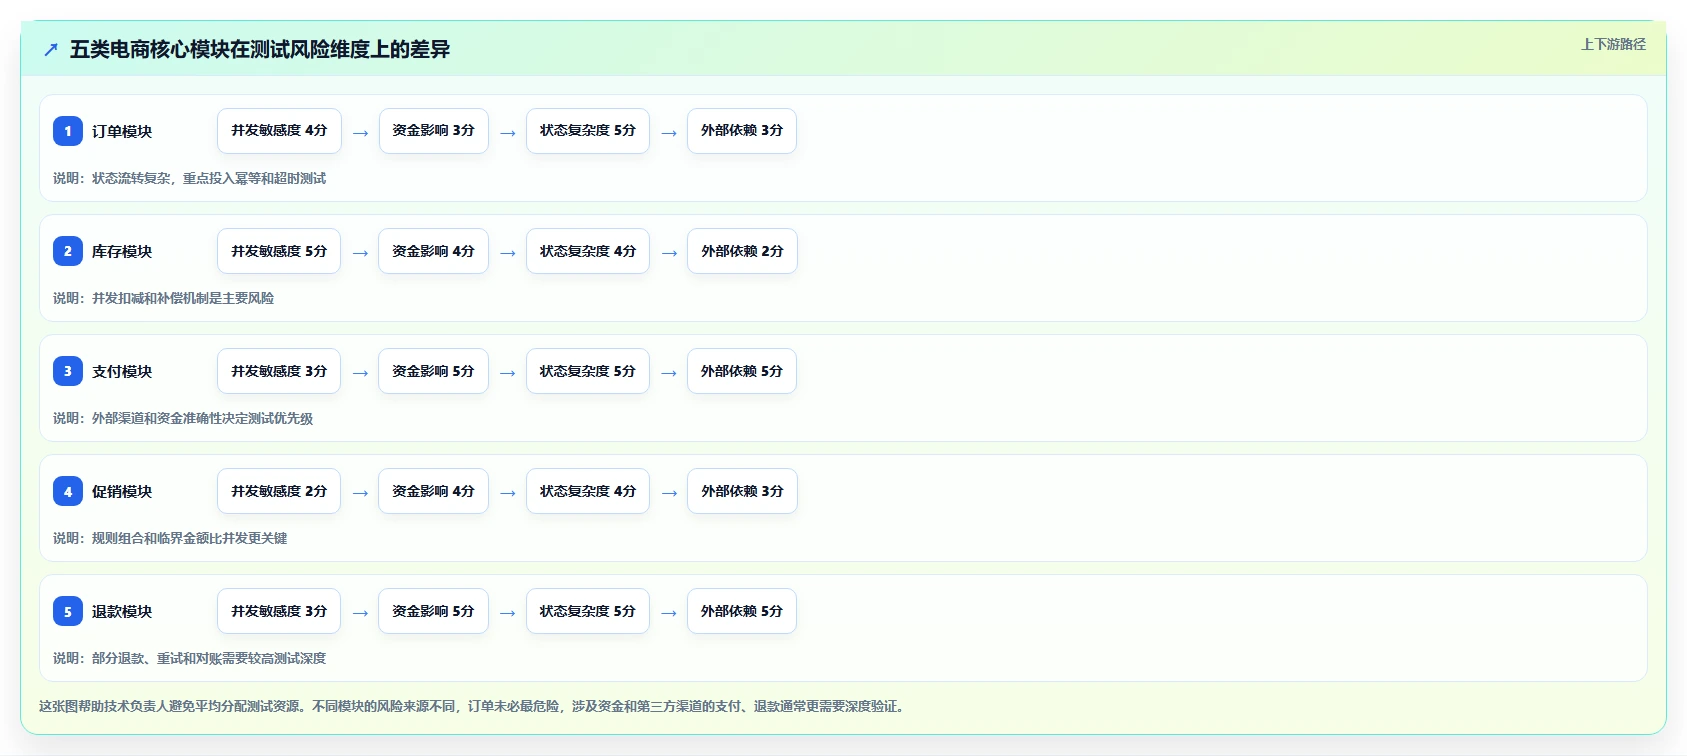This screenshot has height=756, width=1687.
Task: Click the footer summary starting 这张图帮助技术负责人
Action: [474, 706]
